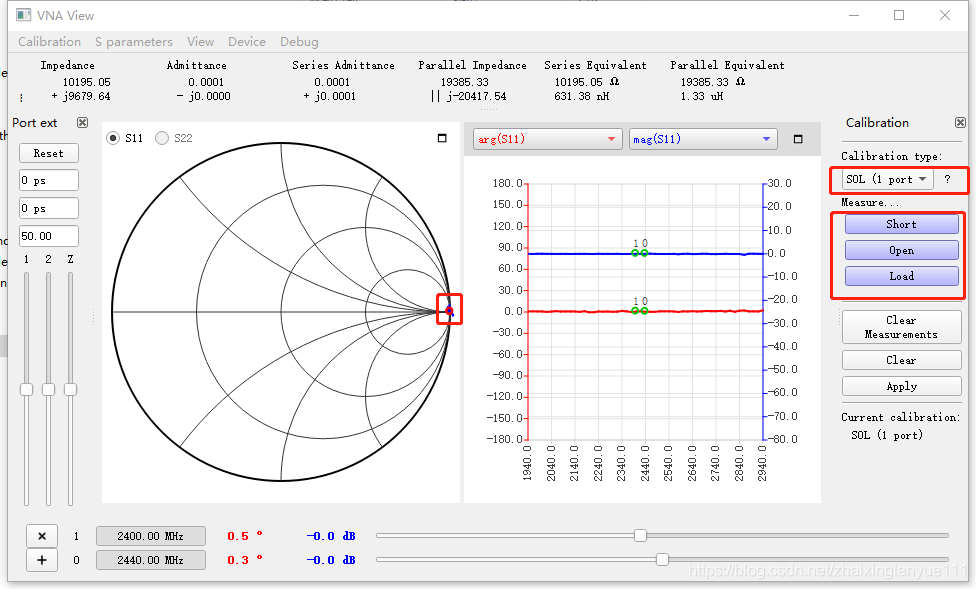
Task: Maximize the arg/mag graph view
Action: click(798, 139)
